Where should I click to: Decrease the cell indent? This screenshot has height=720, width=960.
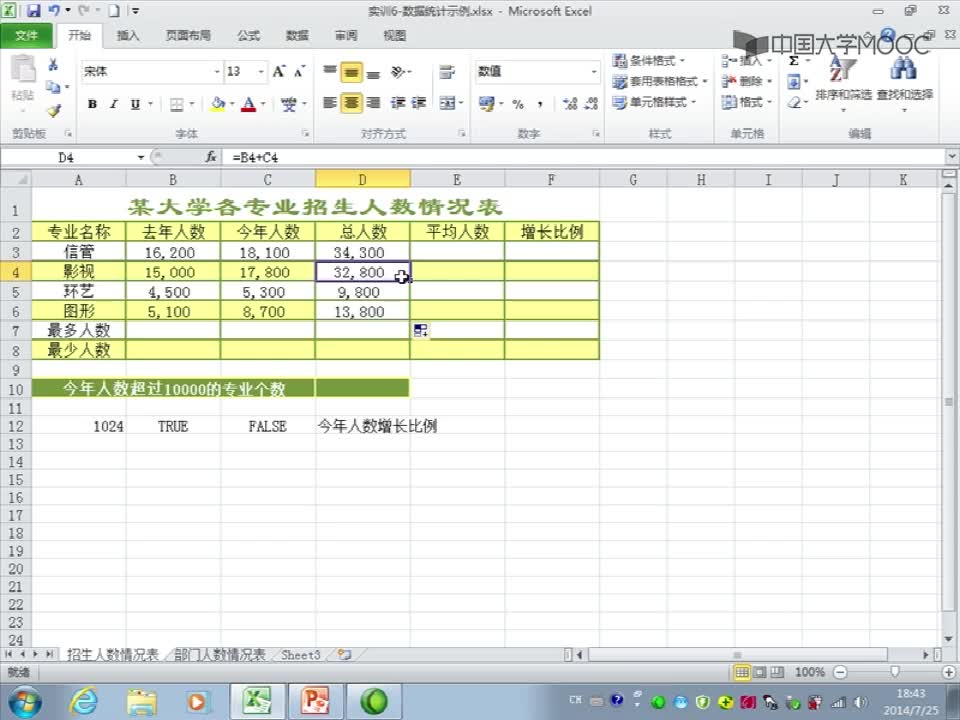click(398, 103)
